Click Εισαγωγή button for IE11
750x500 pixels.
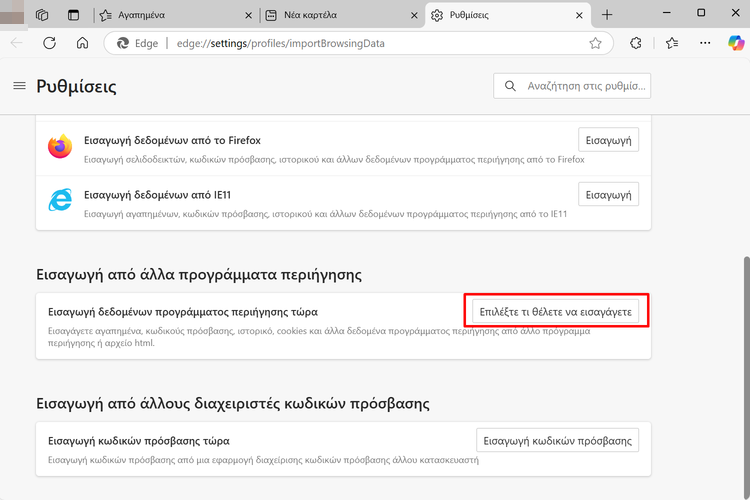(608, 195)
